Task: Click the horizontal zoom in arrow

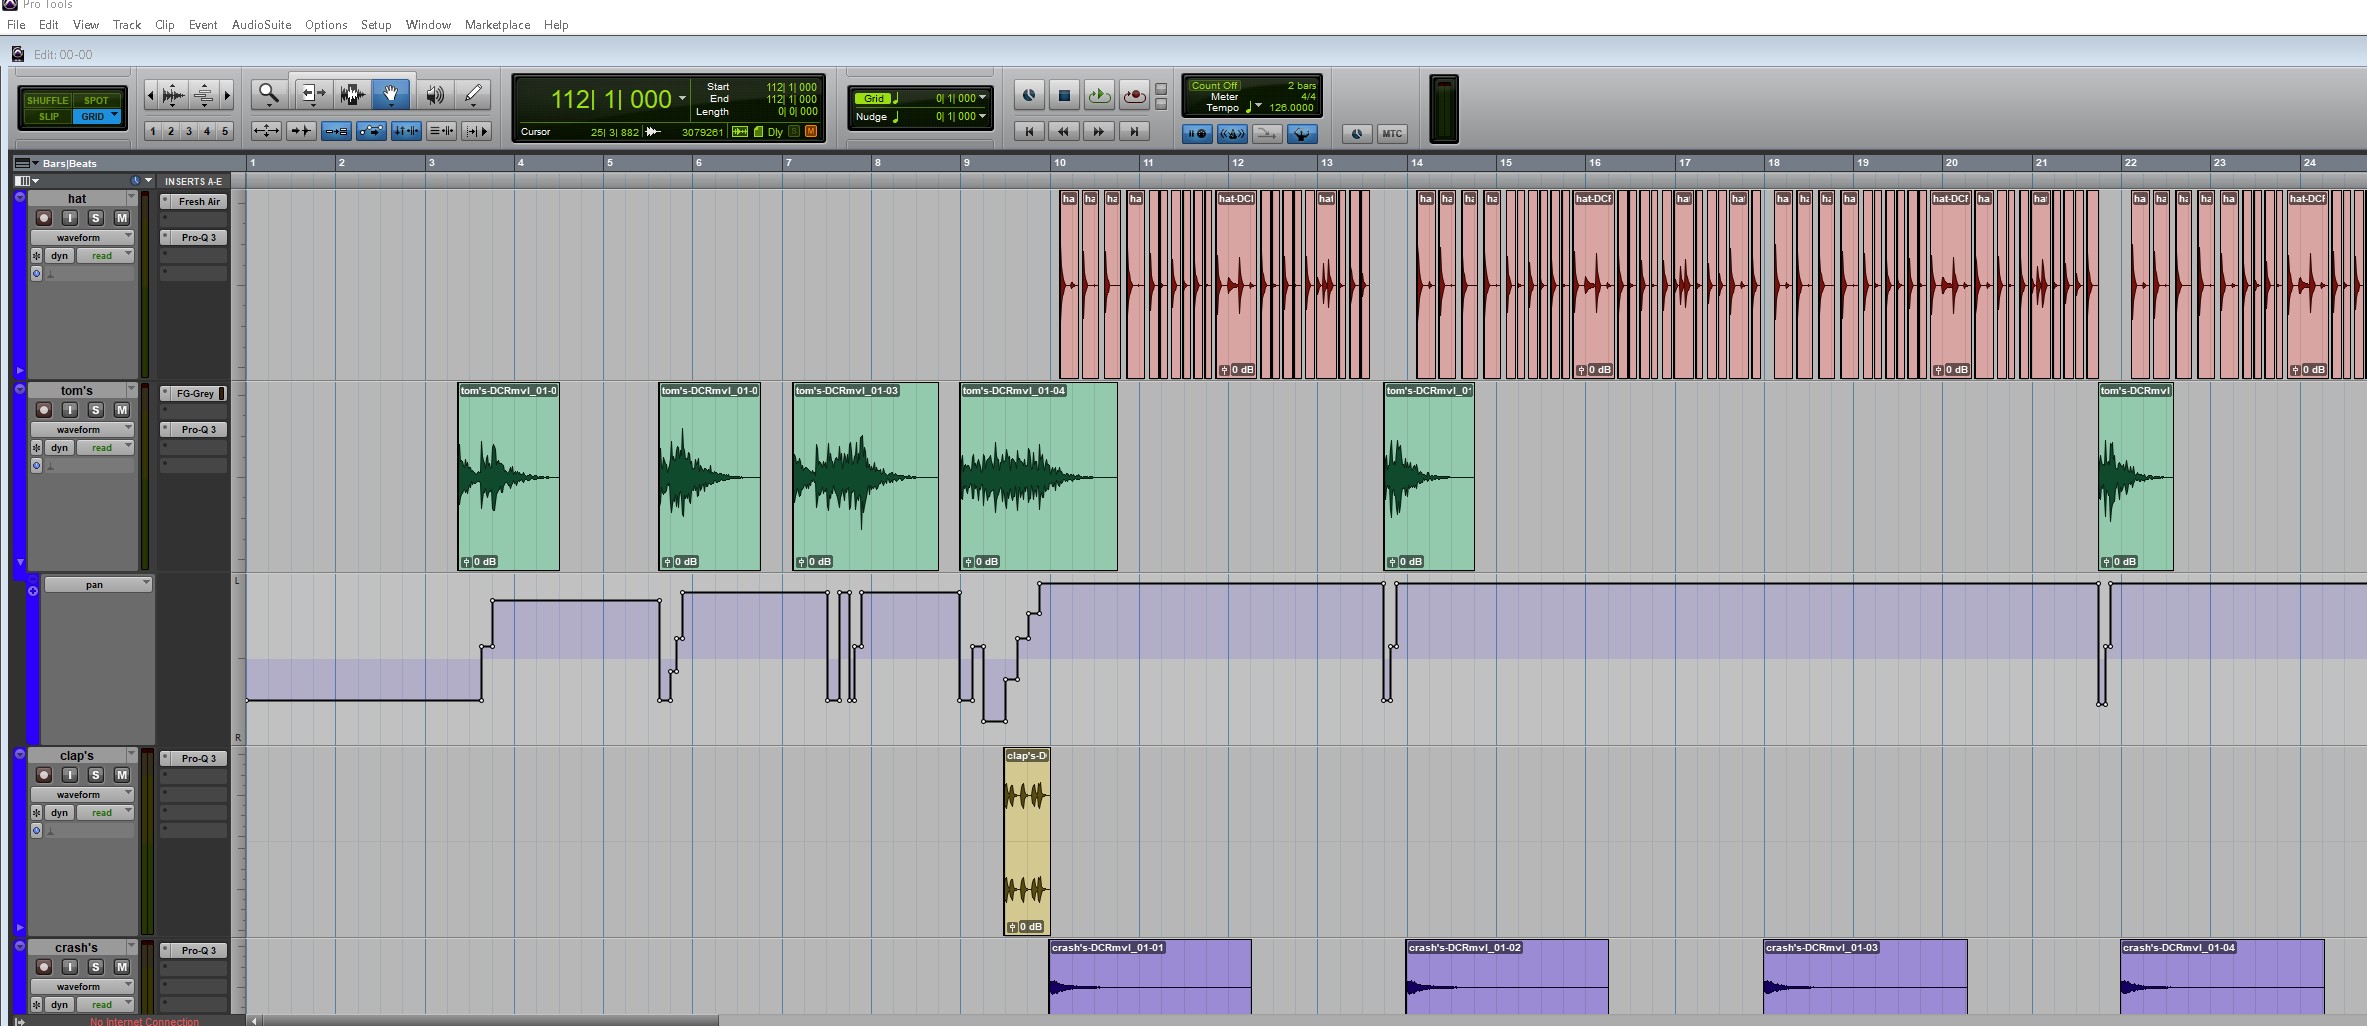Action: pyautogui.click(x=227, y=96)
